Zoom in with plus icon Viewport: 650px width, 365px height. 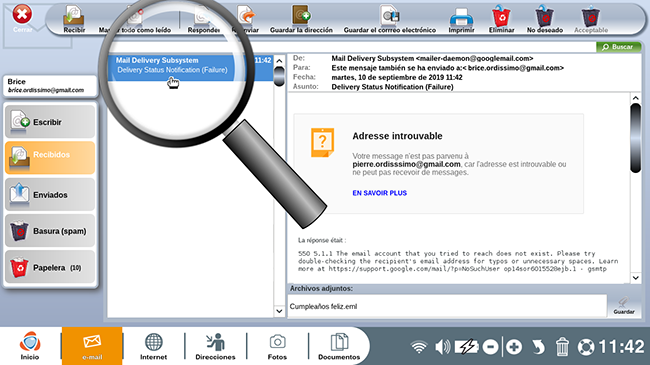tap(514, 347)
